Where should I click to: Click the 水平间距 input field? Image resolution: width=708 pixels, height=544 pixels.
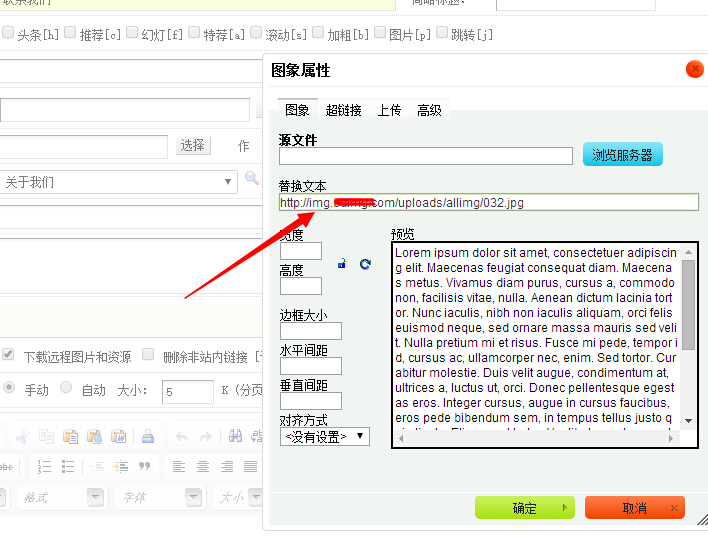311,366
